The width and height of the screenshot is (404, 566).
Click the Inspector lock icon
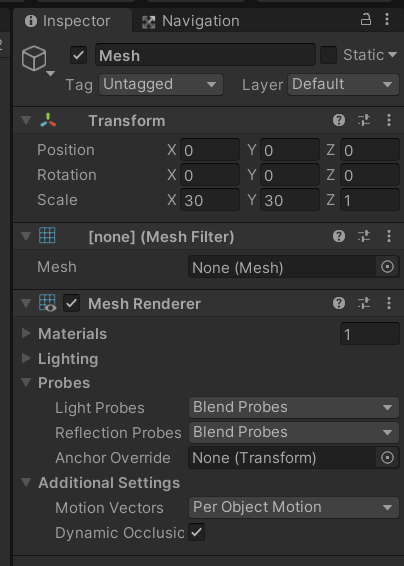point(366,19)
